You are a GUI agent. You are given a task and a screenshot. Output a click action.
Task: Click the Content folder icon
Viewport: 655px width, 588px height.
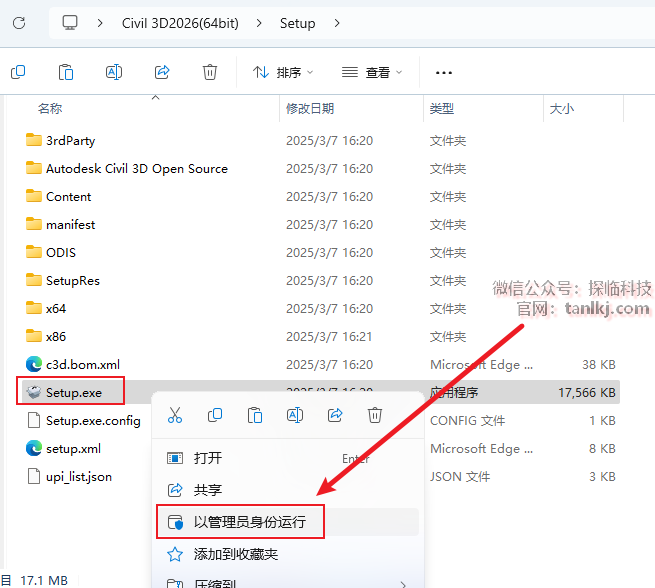pos(34,196)
